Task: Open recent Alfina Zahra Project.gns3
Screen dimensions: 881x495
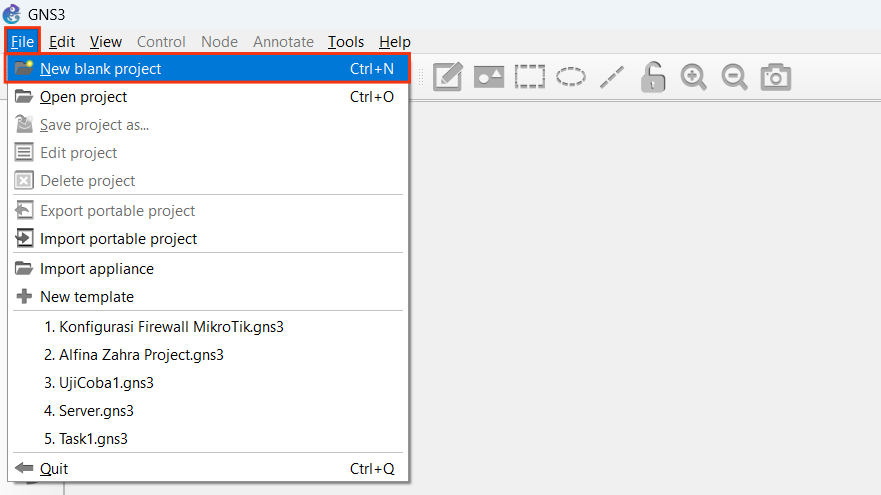Action: coord(133,355)
